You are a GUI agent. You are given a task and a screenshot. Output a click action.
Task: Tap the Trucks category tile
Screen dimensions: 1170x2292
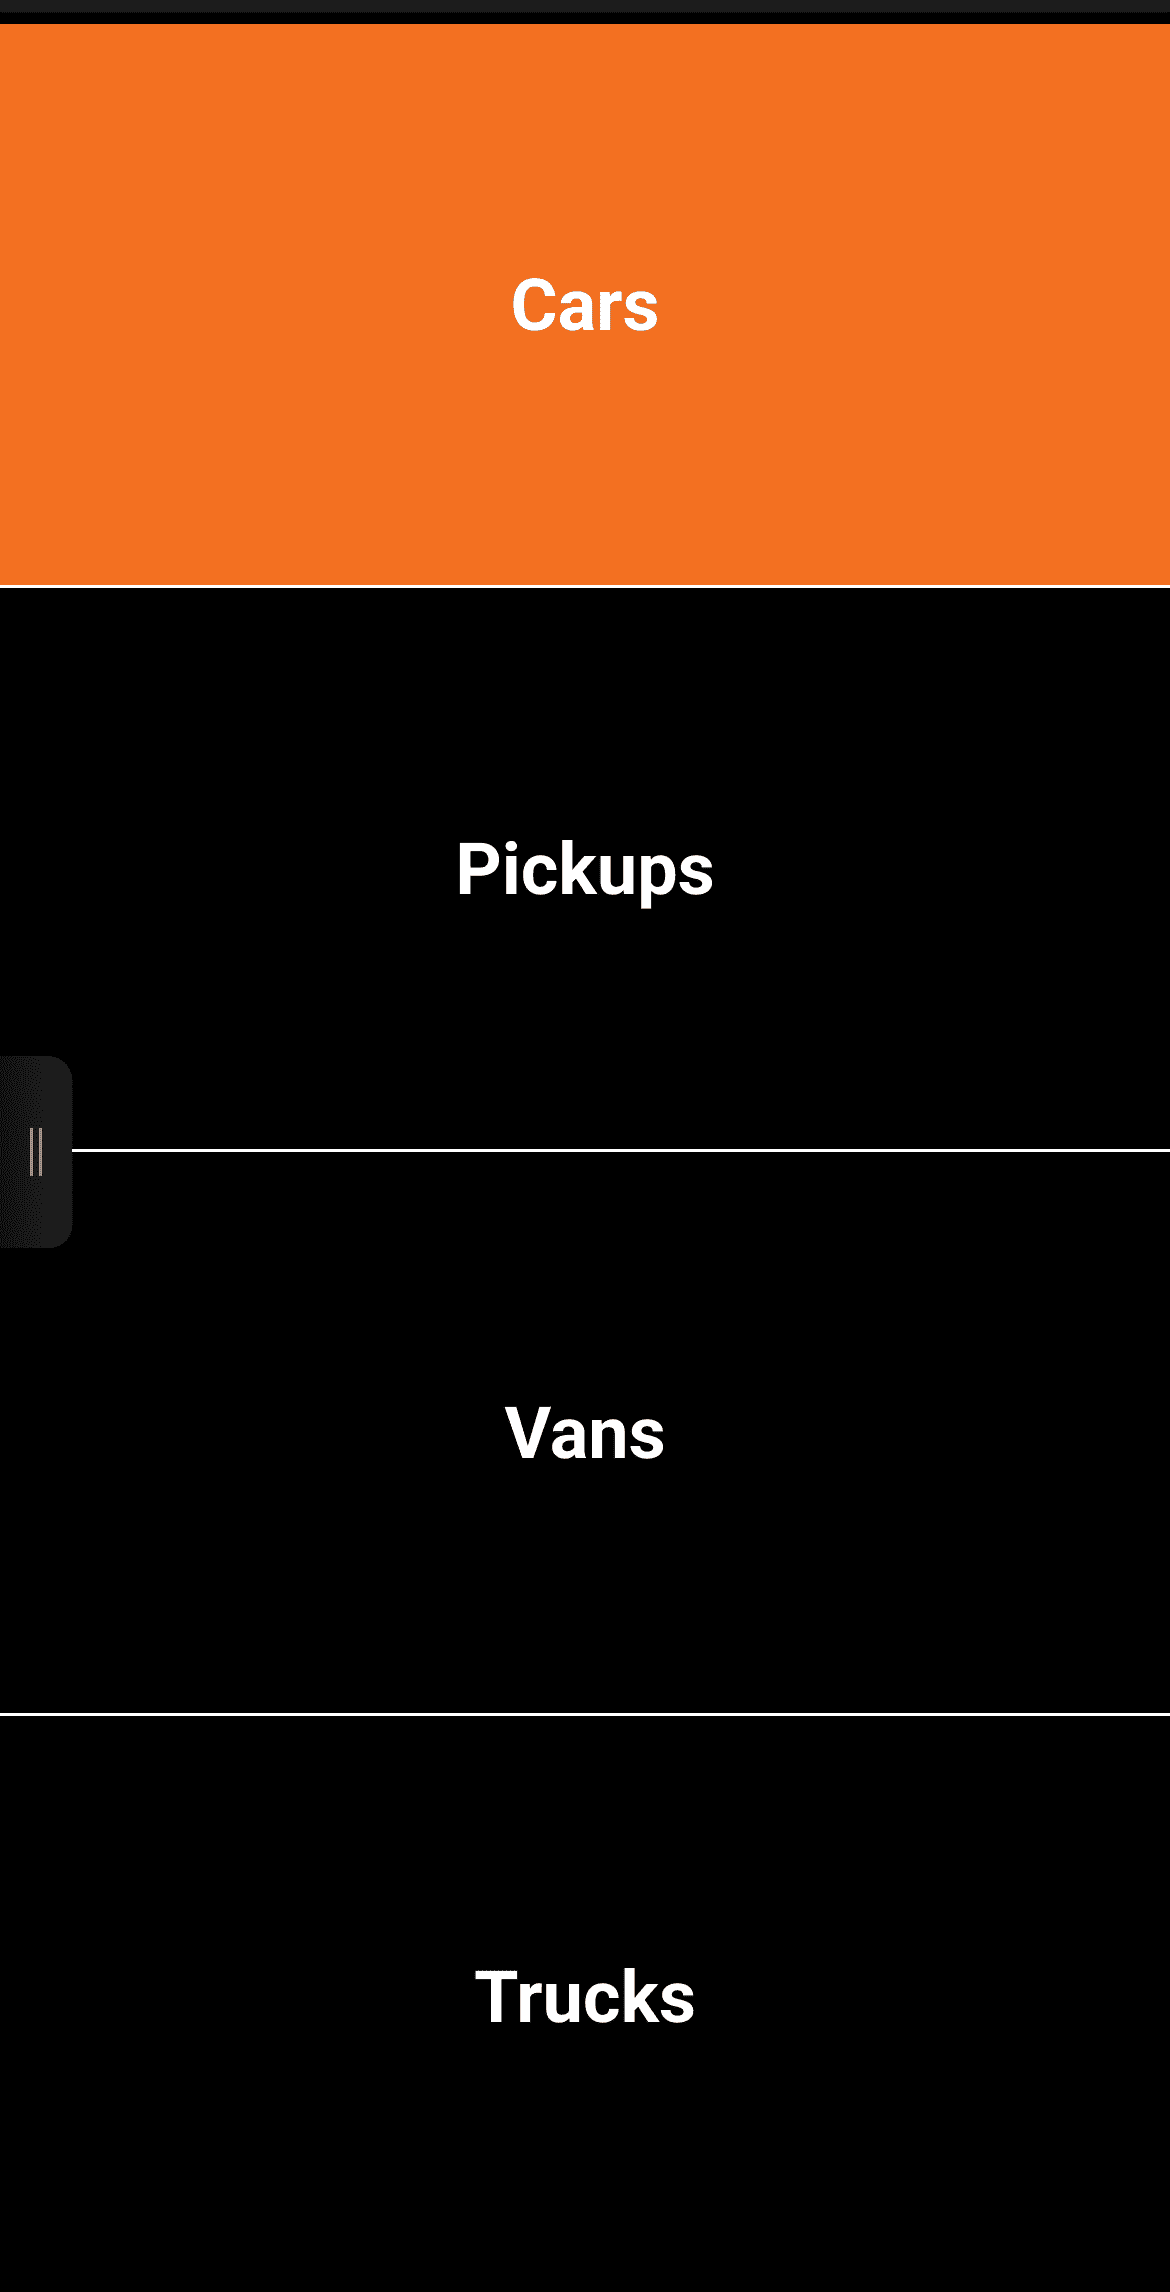pos(585,1997)
